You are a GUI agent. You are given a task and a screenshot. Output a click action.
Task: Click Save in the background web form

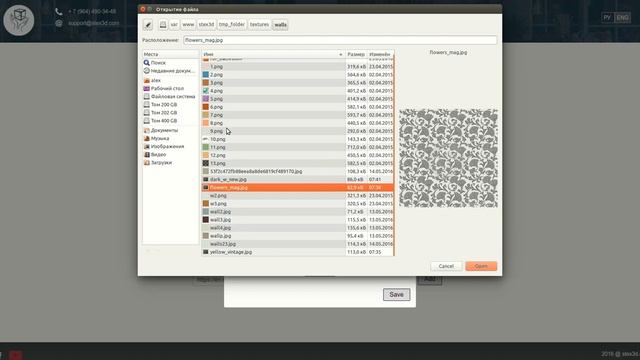pos(396,294)
